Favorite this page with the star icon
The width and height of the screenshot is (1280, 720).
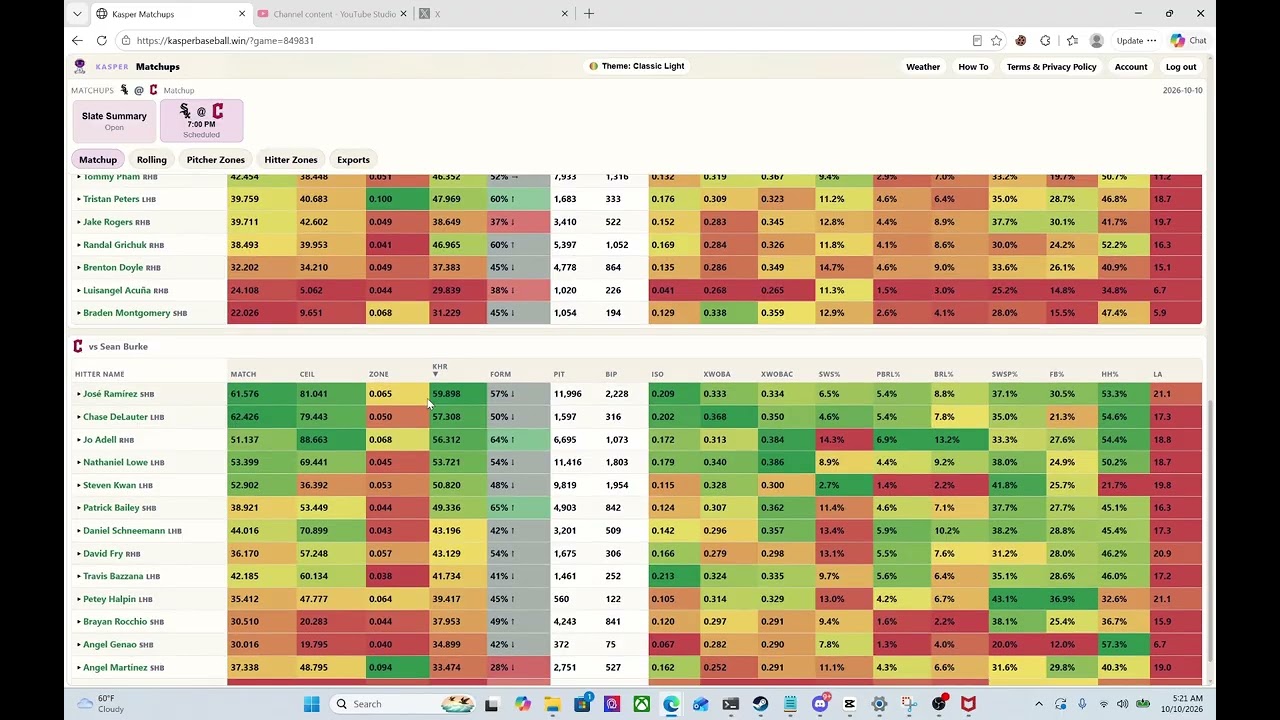[x=996, y=41]
